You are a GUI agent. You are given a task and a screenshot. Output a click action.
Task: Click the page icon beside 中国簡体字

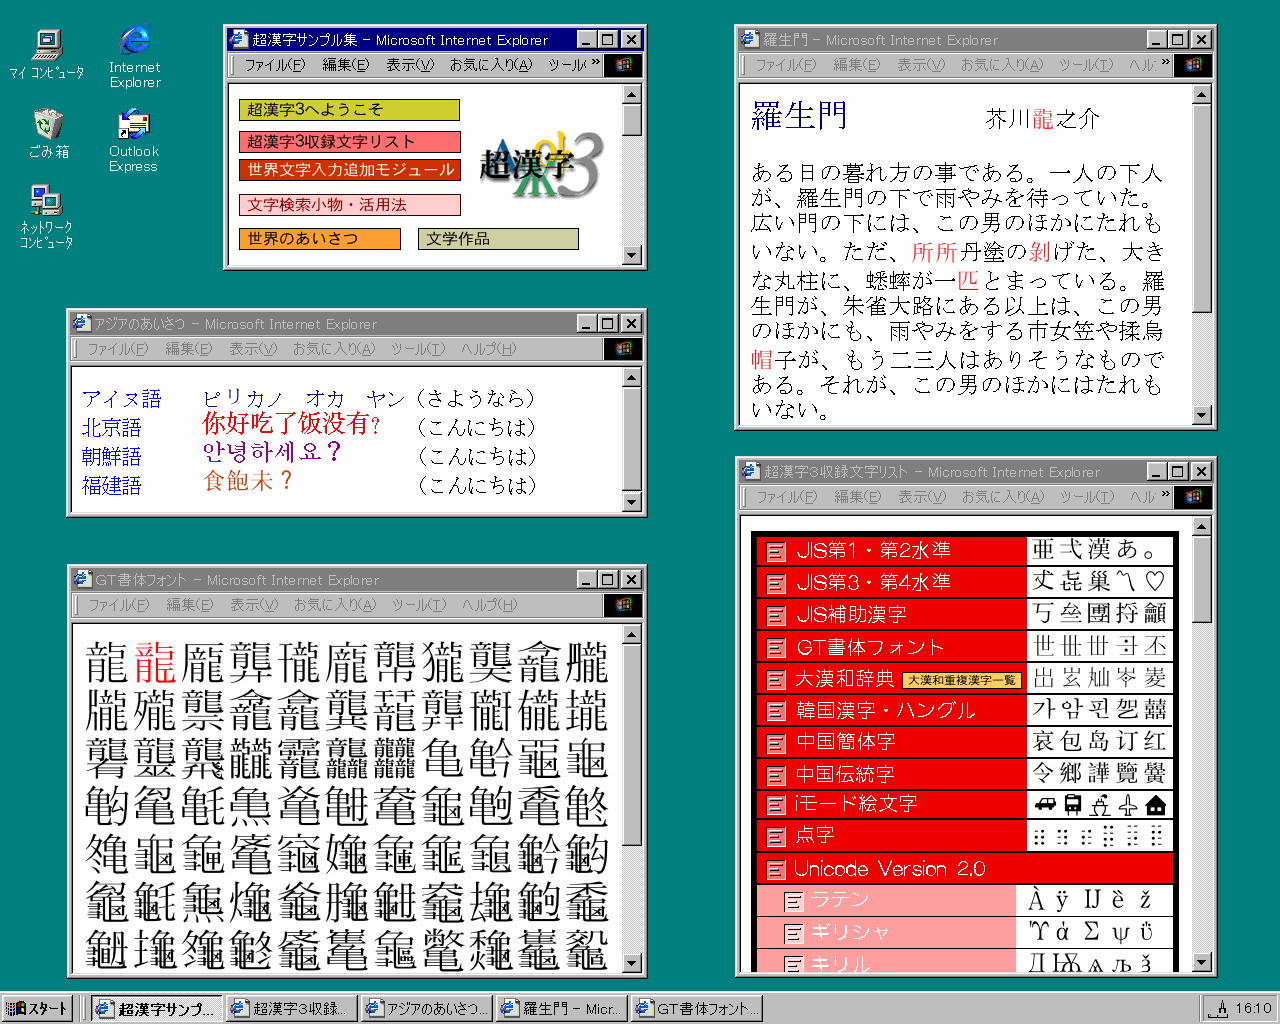tap(776, 742)
